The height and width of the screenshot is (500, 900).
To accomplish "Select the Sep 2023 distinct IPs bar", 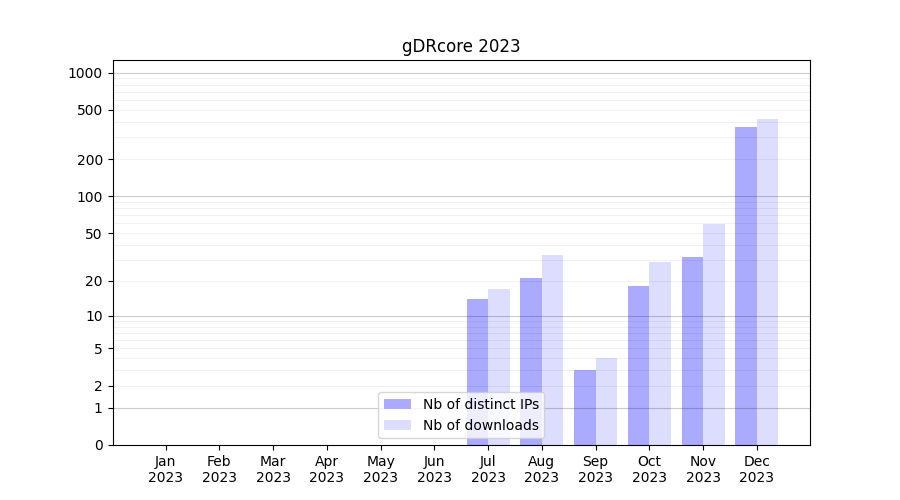I will (x=585, y=407).
